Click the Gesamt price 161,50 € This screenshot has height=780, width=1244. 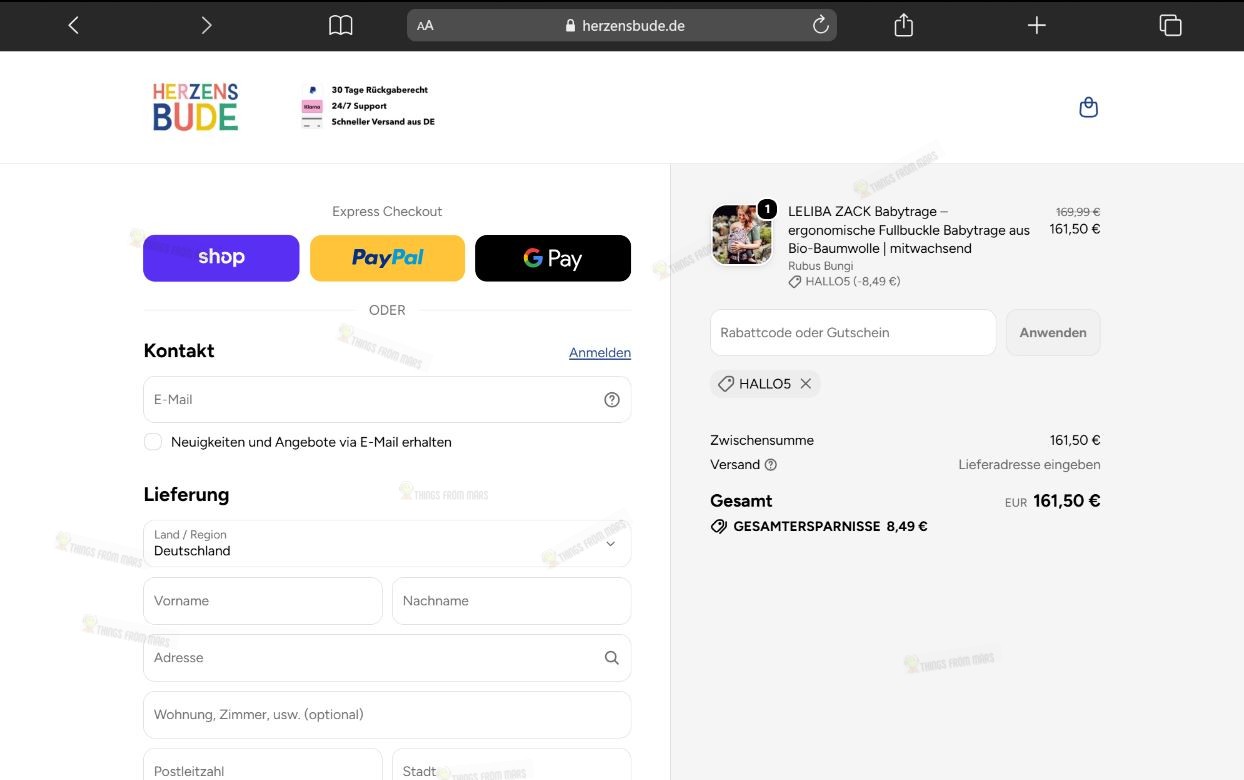pos(1067,501)
